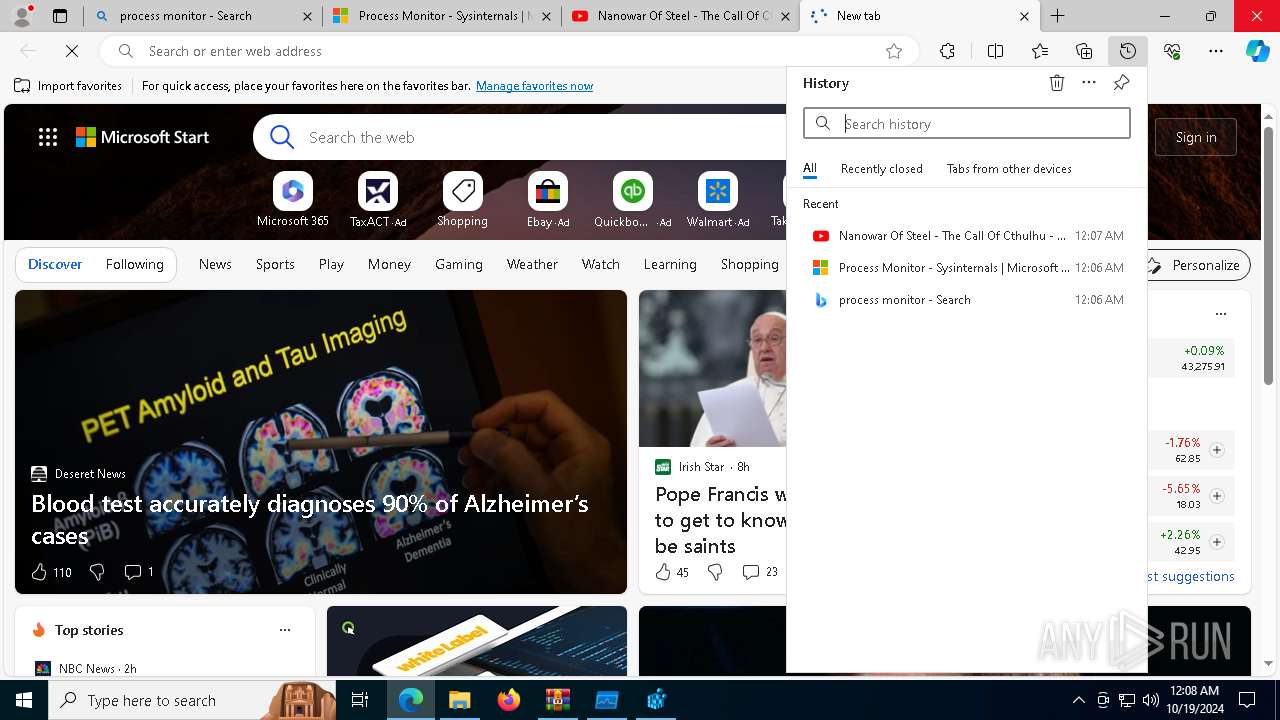Like the Pope Francis article

click(x=671, y=572)
